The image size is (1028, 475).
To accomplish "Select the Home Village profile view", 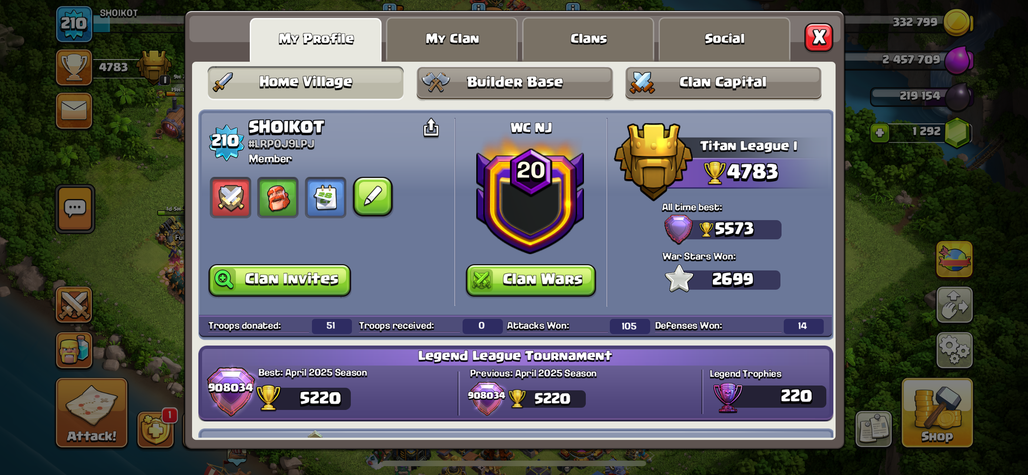I will point(306,83).
